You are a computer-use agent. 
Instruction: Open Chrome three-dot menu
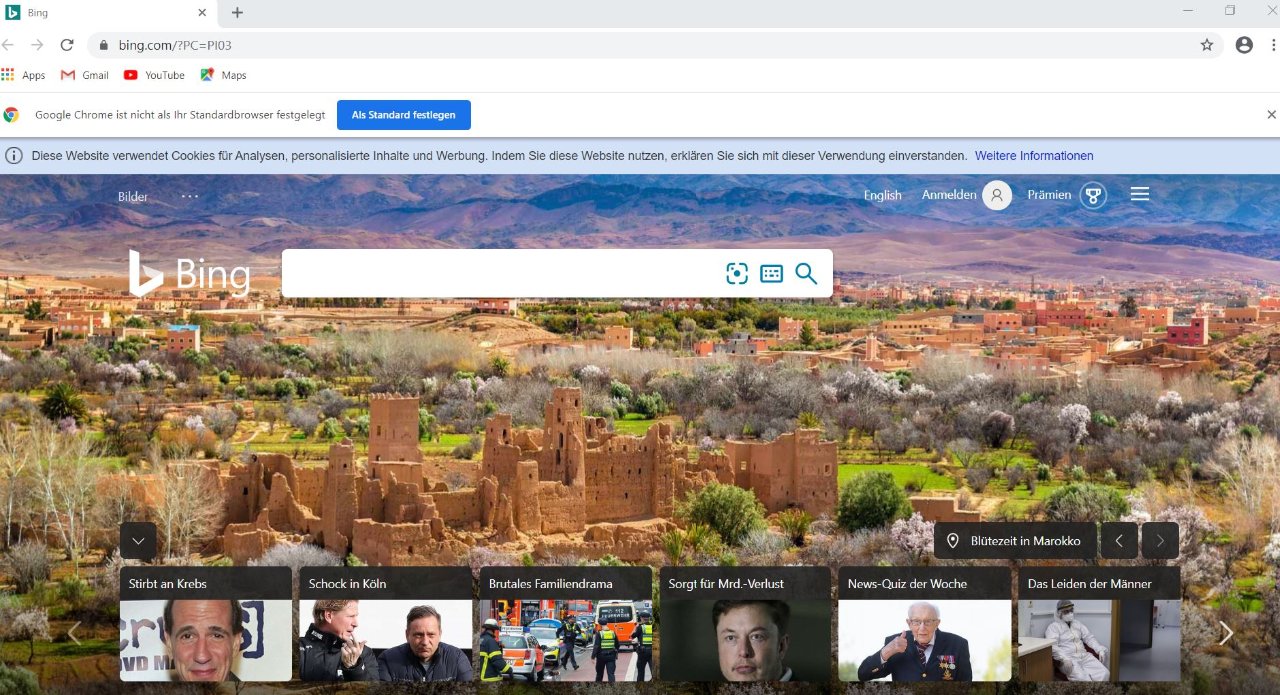(x=1273, y=45)
